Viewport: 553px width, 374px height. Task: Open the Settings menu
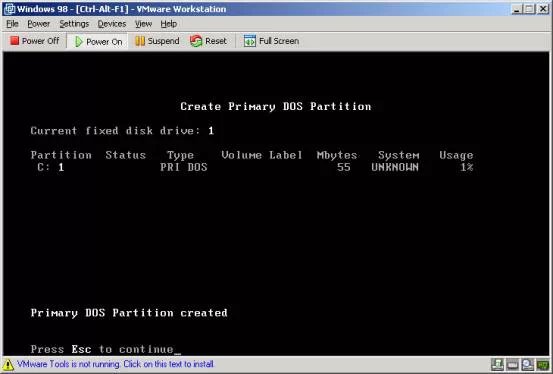pyautogui.click(x=74, y=24)
